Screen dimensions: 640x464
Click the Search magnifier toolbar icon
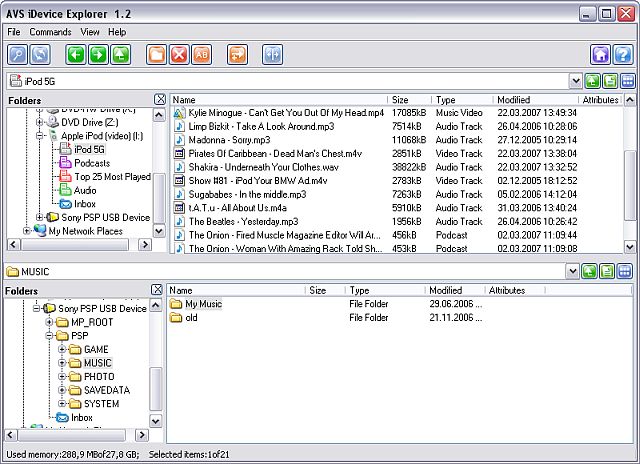(18, 55)
